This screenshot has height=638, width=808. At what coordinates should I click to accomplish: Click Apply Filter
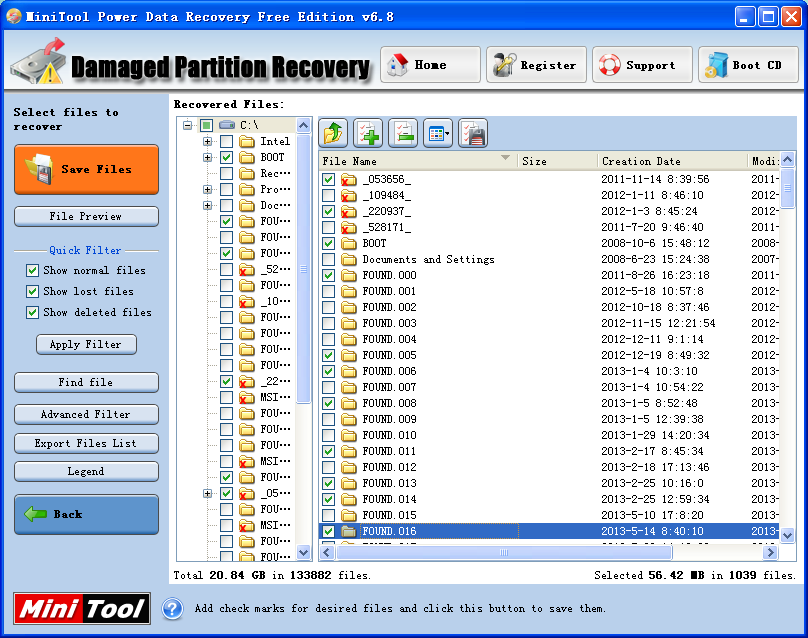pos(86,344)
